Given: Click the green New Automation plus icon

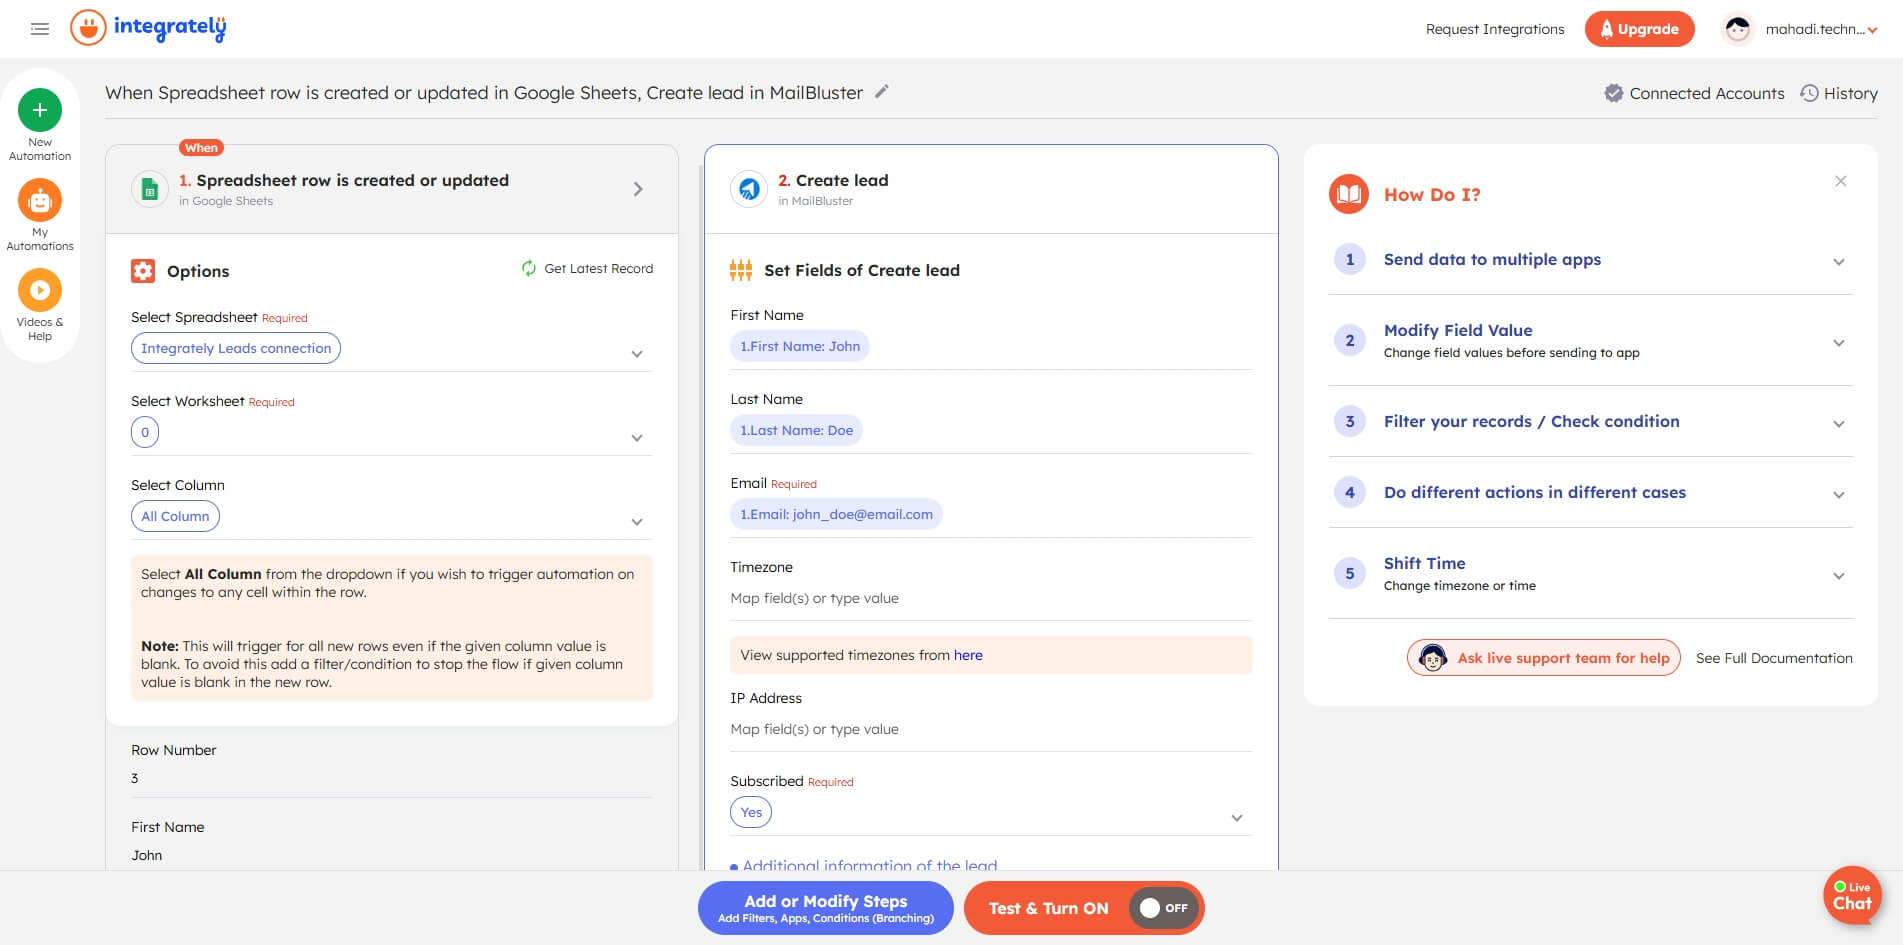Looking at the screenshot, I should (x=40, y=110).
